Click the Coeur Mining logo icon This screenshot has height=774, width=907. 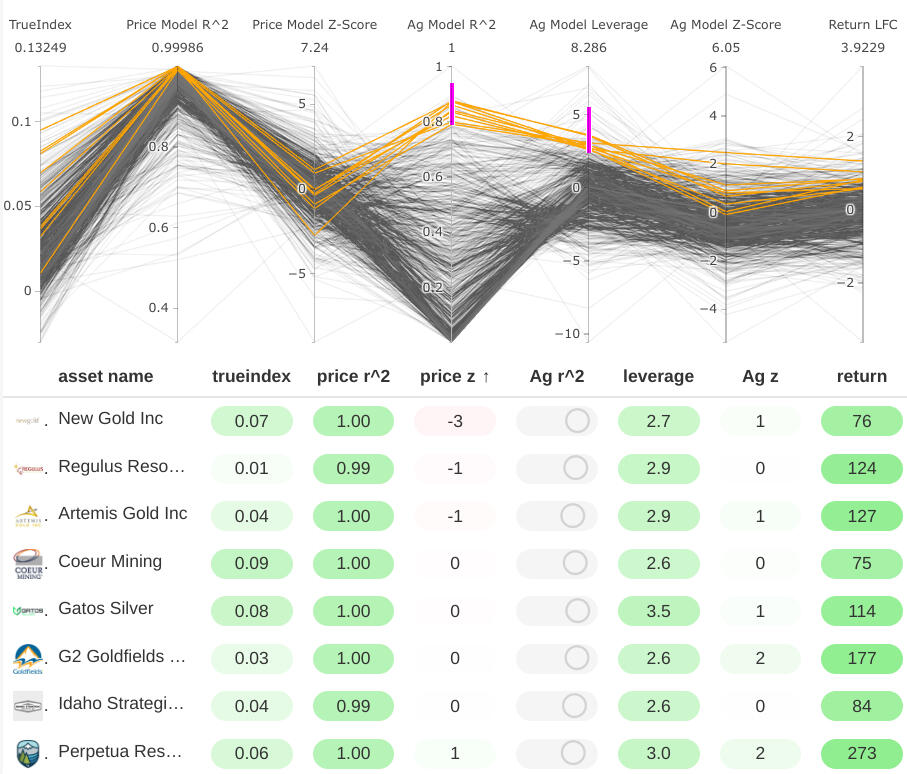[x=27, y=563]
